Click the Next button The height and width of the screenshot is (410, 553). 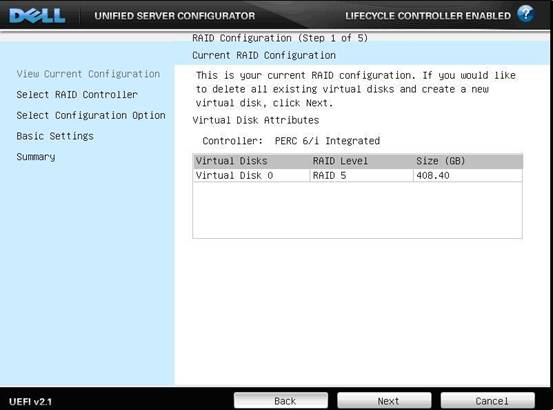click(384, 401)
